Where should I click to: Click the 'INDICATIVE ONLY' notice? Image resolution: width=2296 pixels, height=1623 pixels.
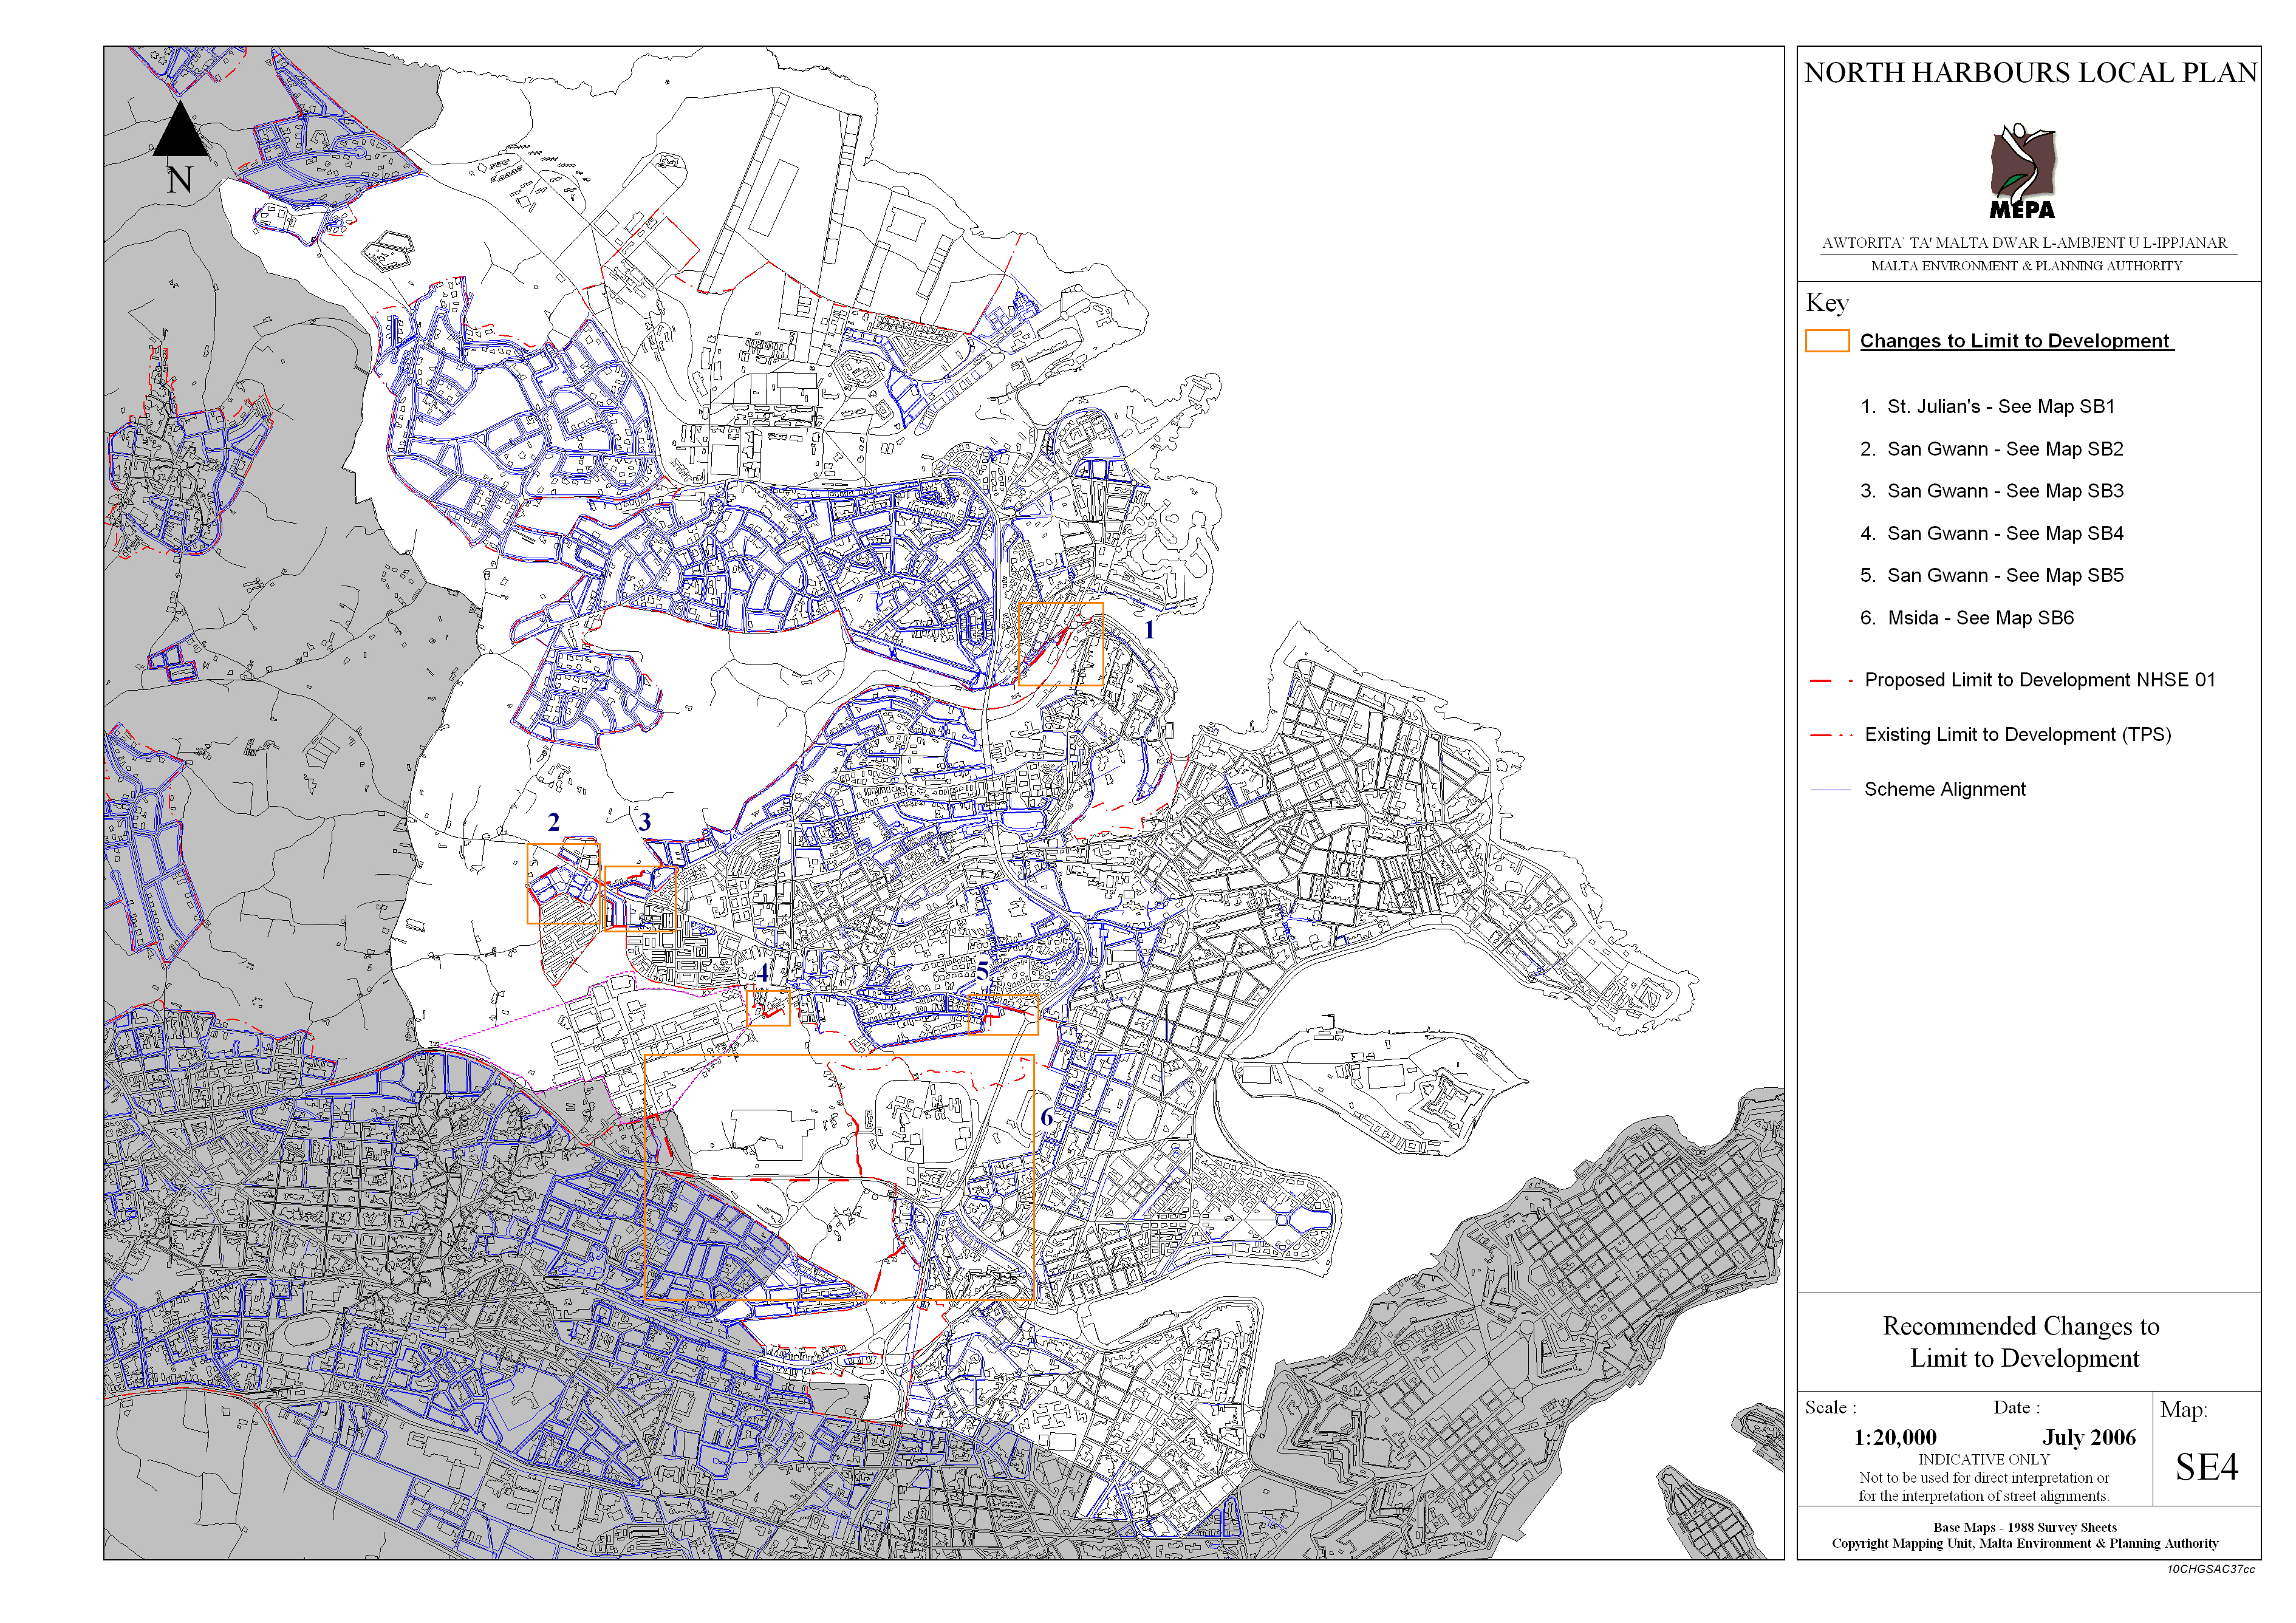pos(1983,1460)
